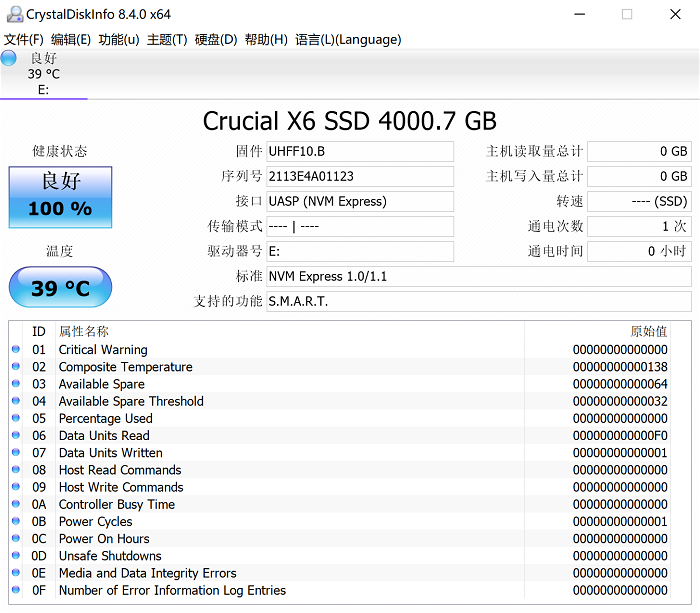Image resolution: width=700 pixels, height=613 pixels.
Task: Open the 硬盘(D) menu
Action: [x=216, y=40]
